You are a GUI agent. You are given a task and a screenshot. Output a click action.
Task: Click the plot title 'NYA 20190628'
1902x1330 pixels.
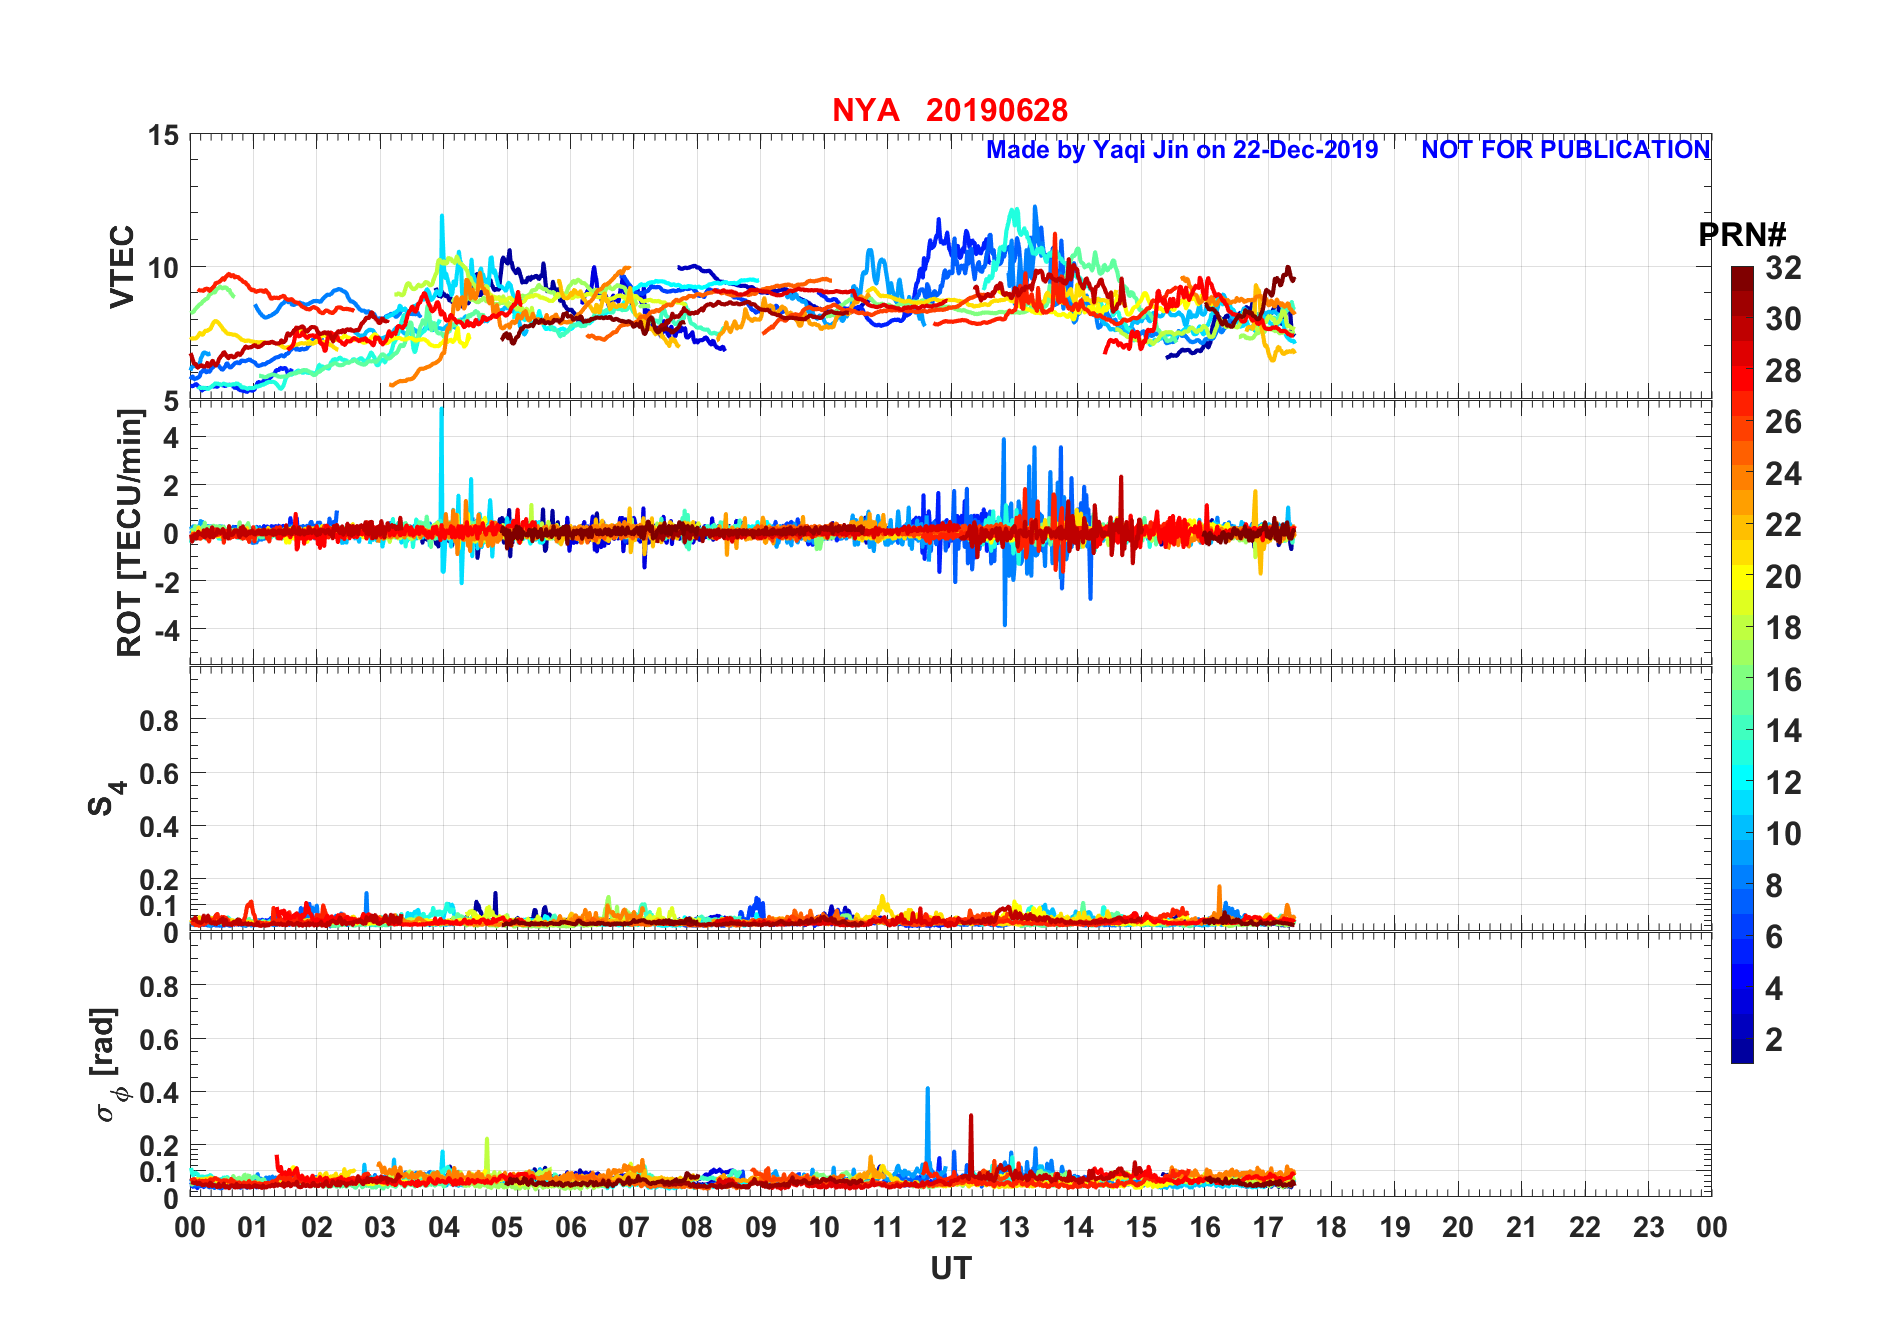(x=950, y=110)
